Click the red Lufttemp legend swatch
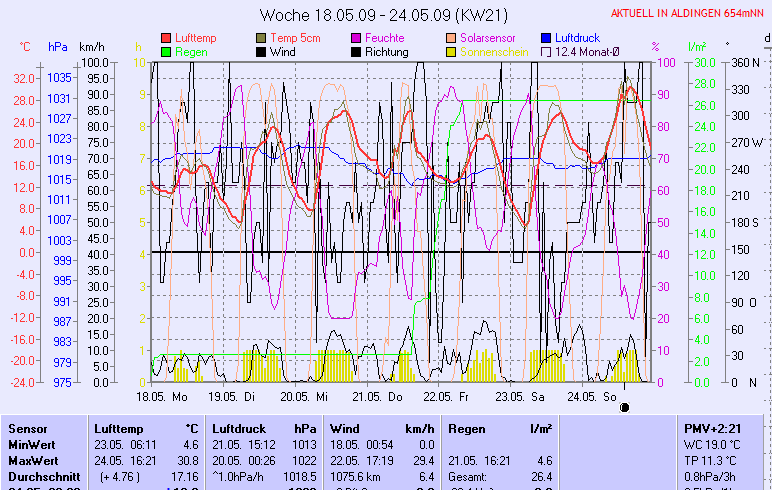This screenshot has width=772, height=490. tap(166, 37)
